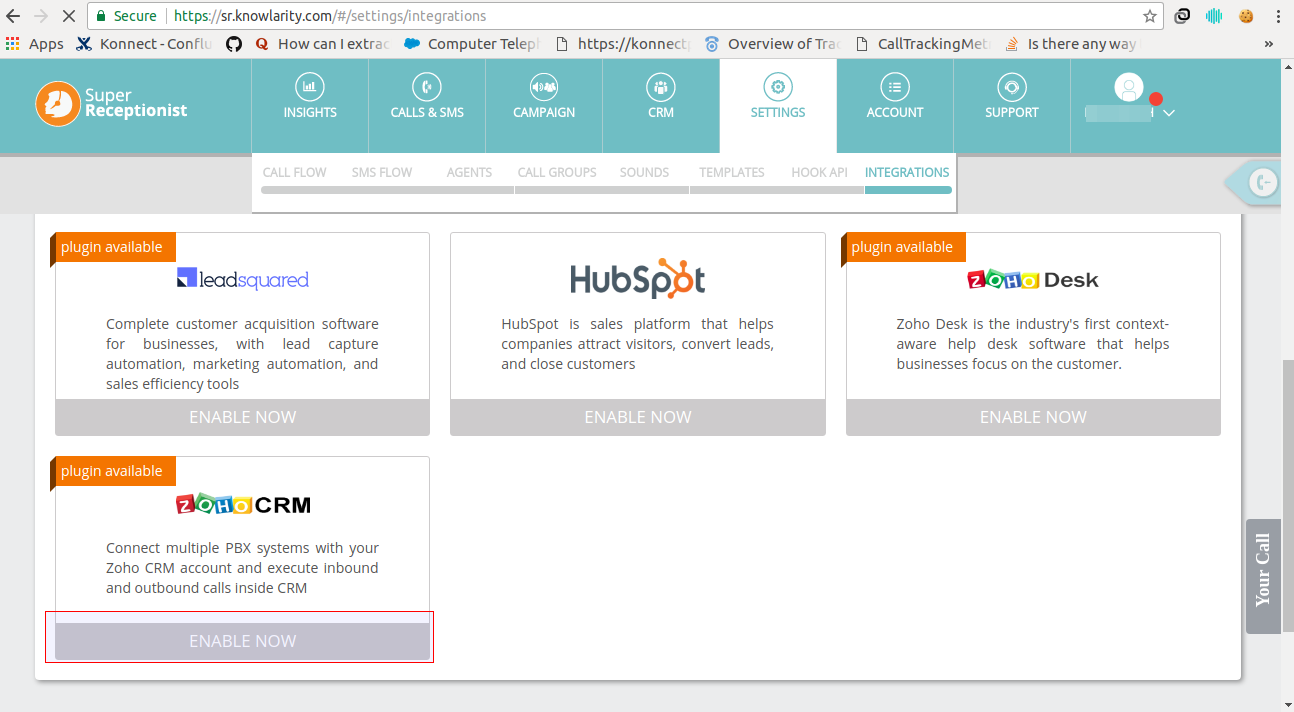Select the Integrations sub-tab

click(x=907, y=172)
